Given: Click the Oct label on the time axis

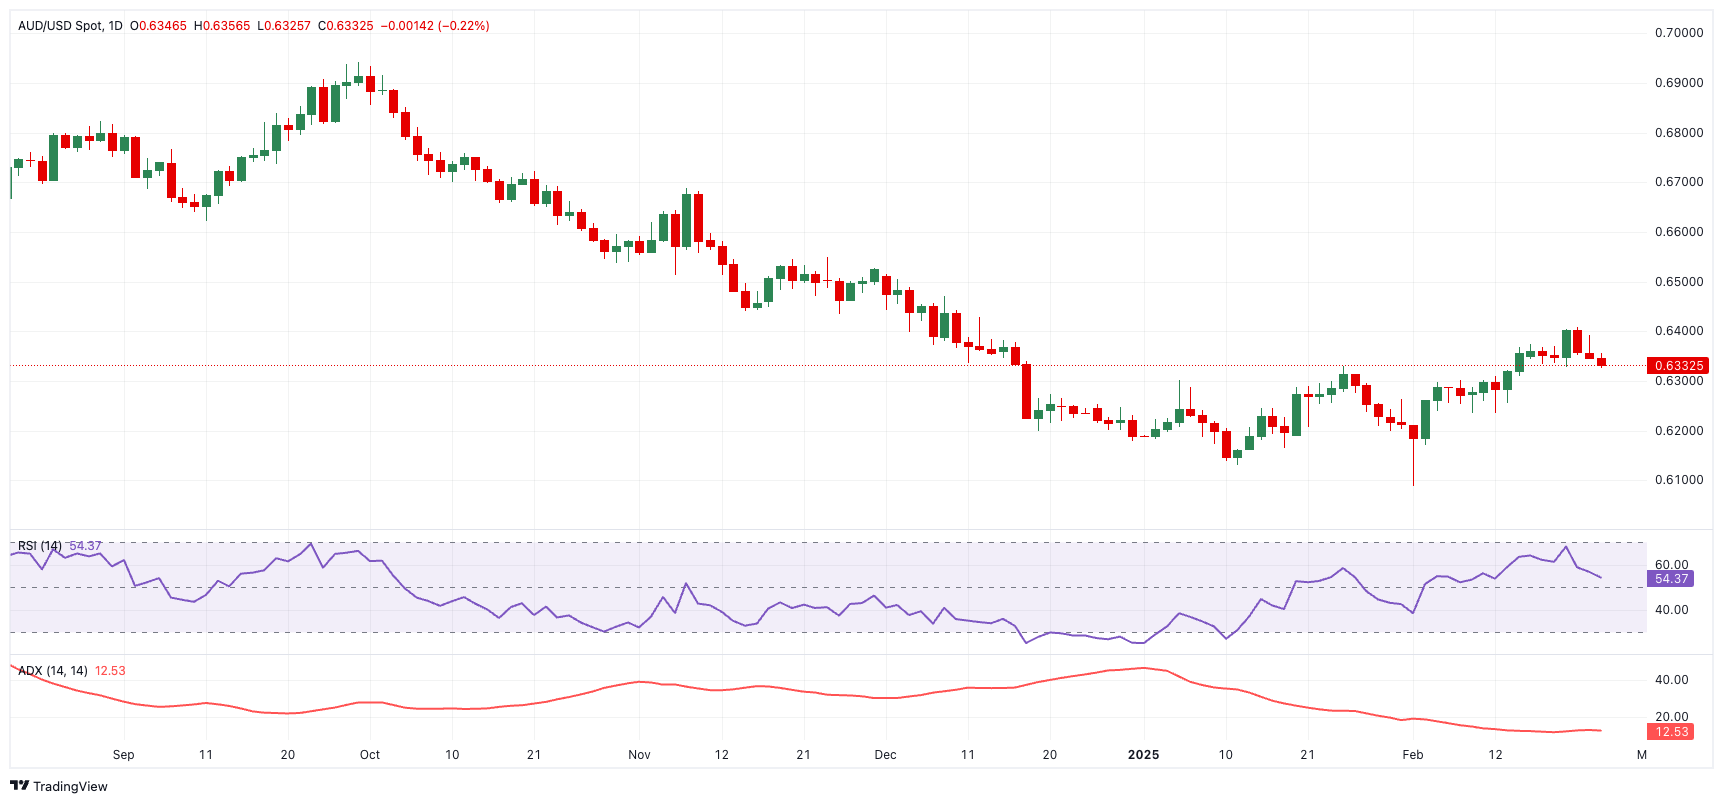Looking at the screenshot, I should click(x=370, y=755).
